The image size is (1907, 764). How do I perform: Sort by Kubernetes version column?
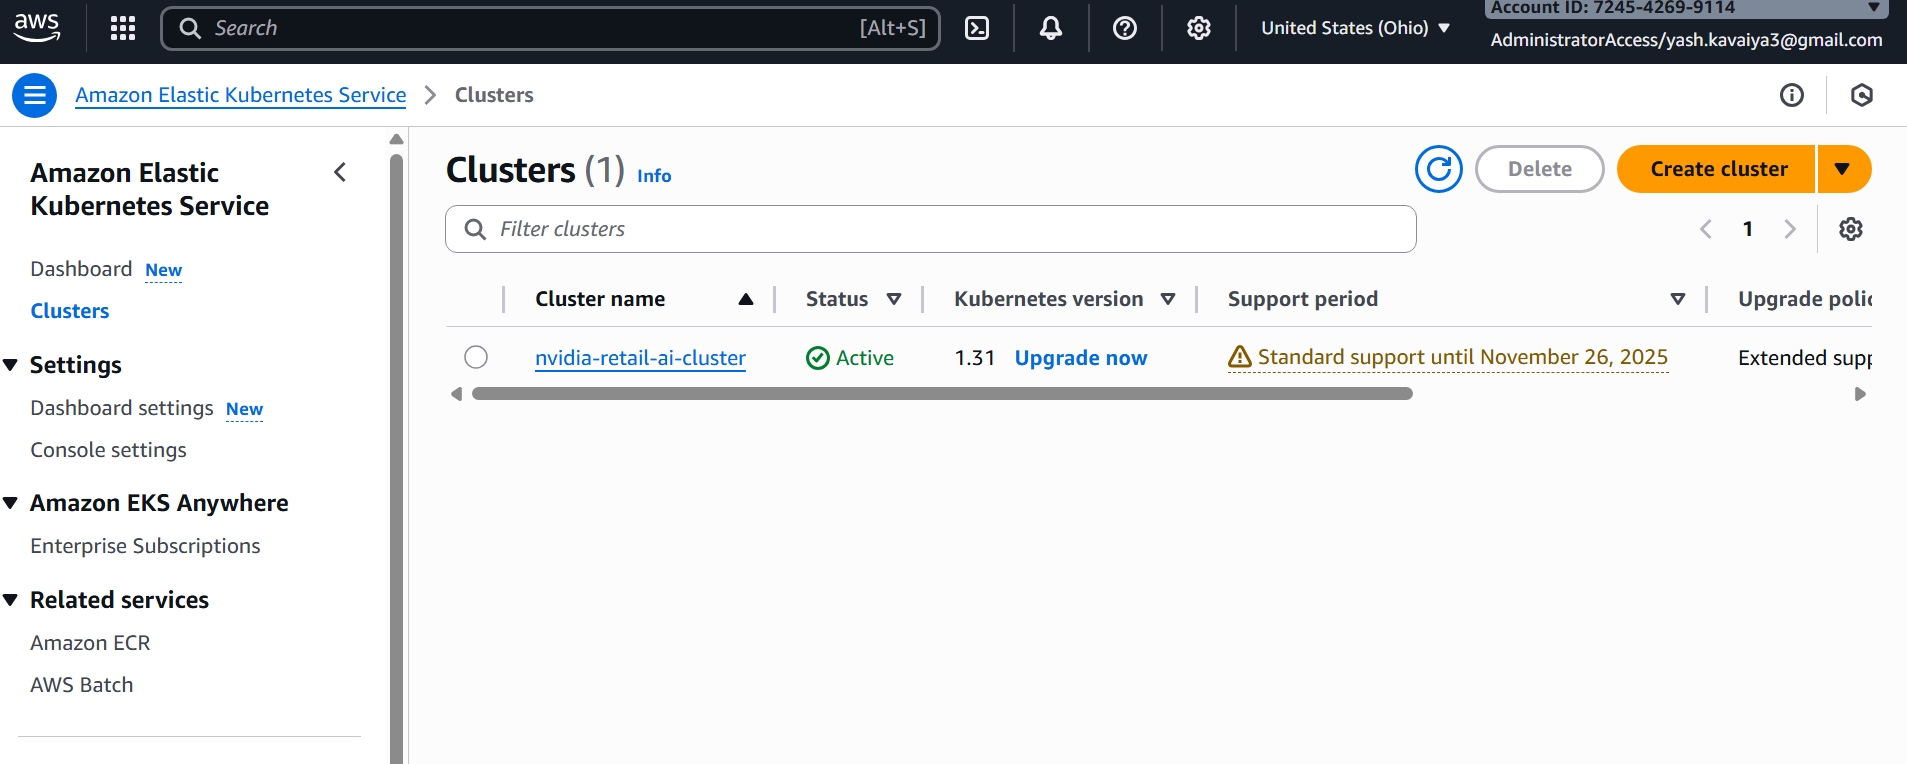1168,299
